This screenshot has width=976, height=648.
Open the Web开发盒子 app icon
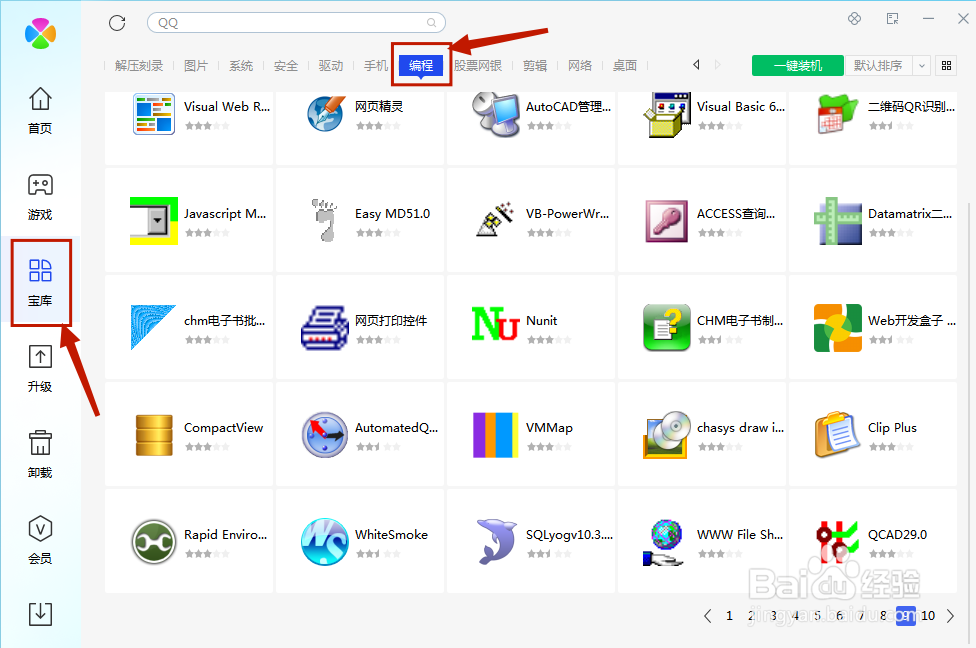coord(838,328)
